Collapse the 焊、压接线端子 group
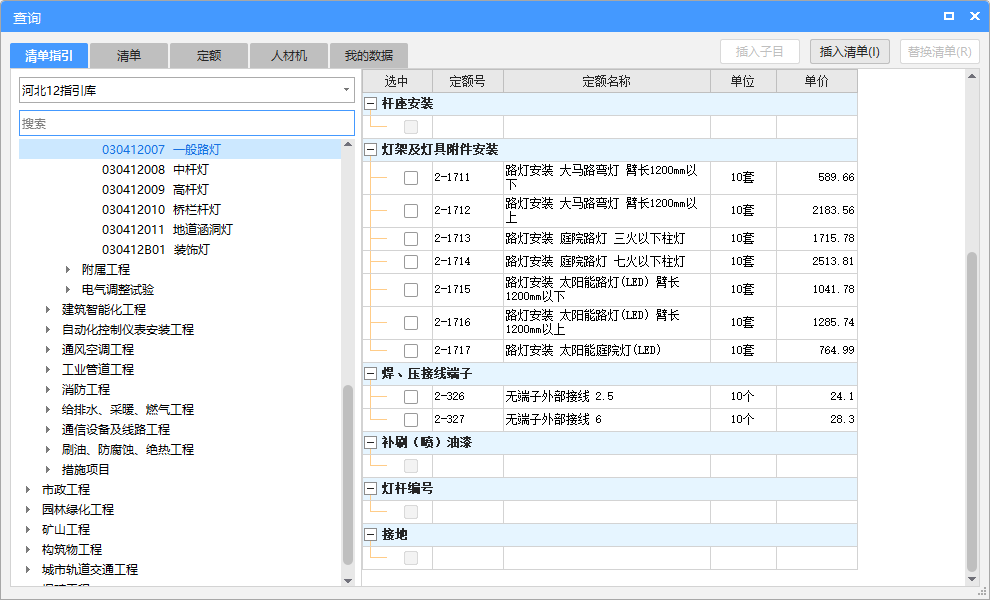 (371, 374)
